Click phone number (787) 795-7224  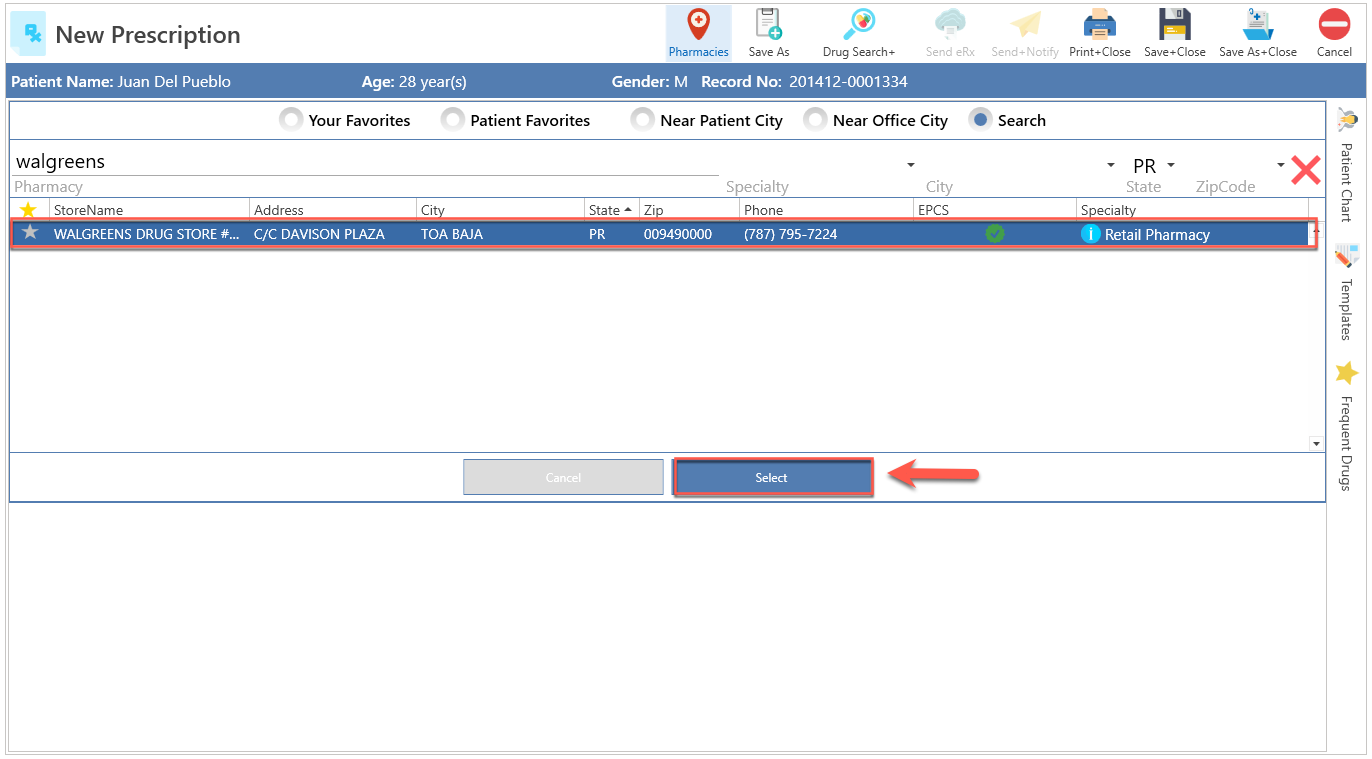click(x=791, y=234)
